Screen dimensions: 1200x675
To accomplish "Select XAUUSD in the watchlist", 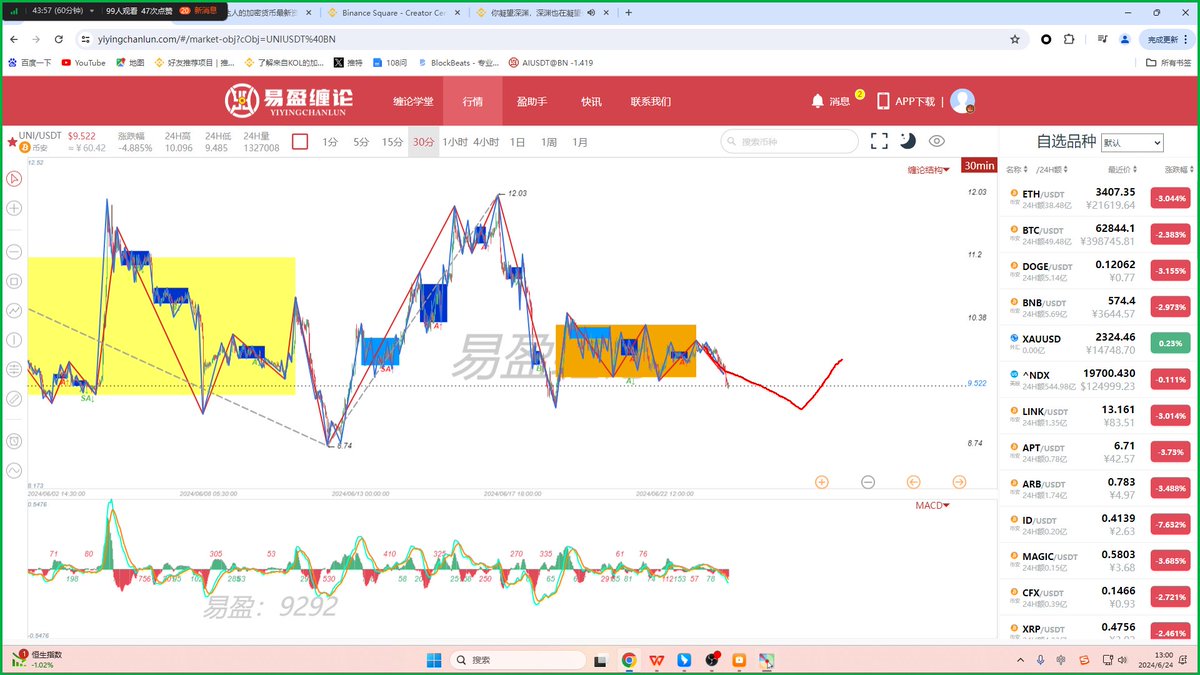I will point(1098,344).
